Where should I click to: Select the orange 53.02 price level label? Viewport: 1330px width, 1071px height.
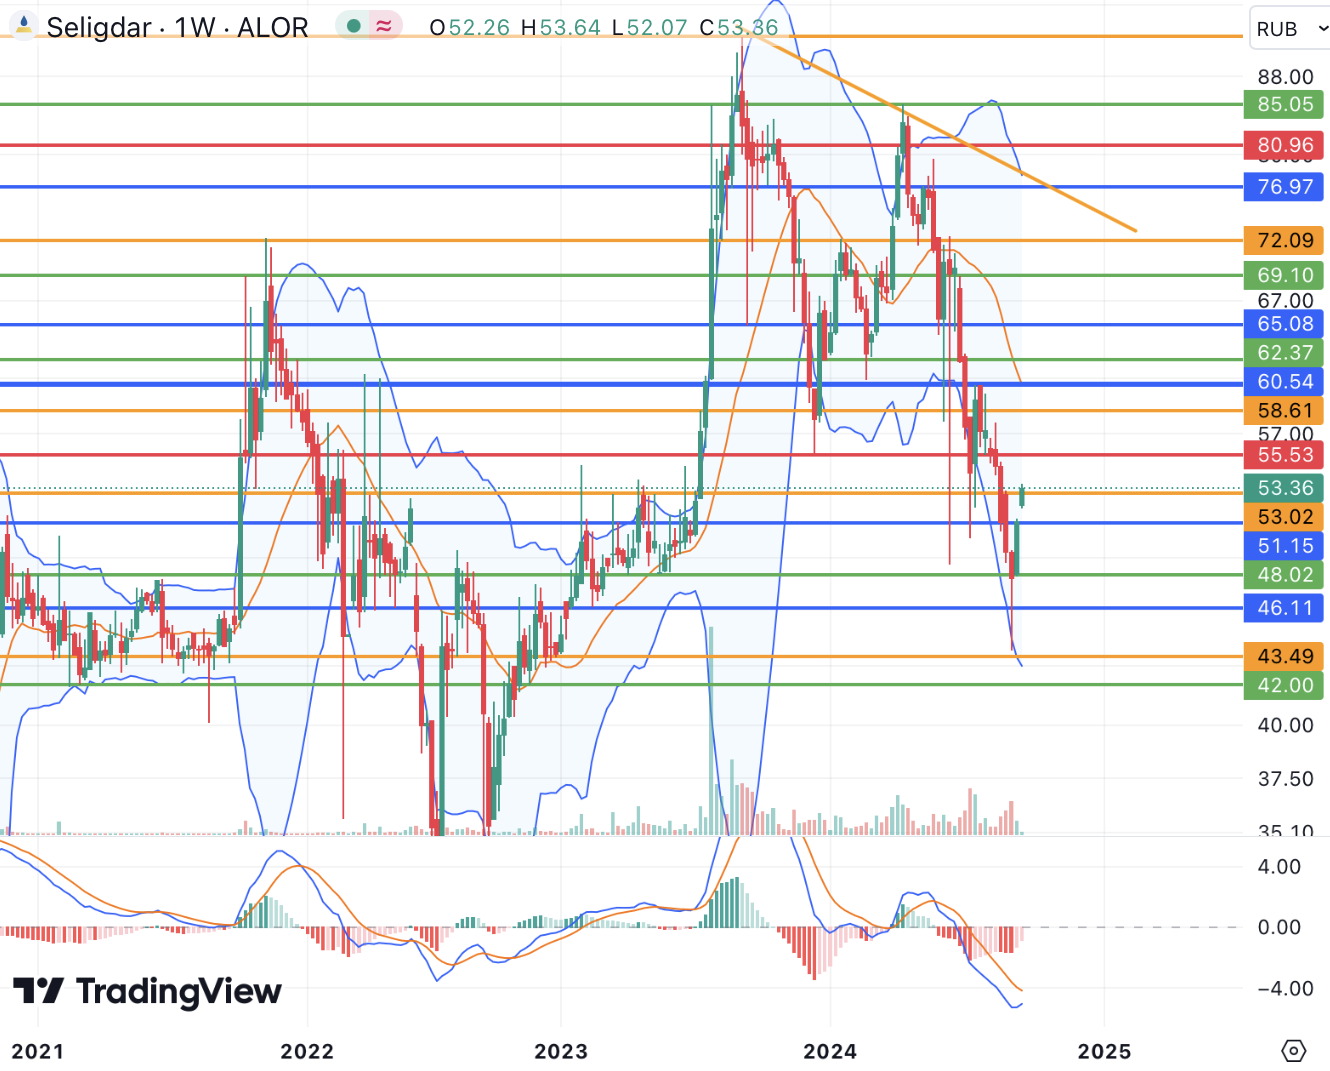[x=1284, y=517]
